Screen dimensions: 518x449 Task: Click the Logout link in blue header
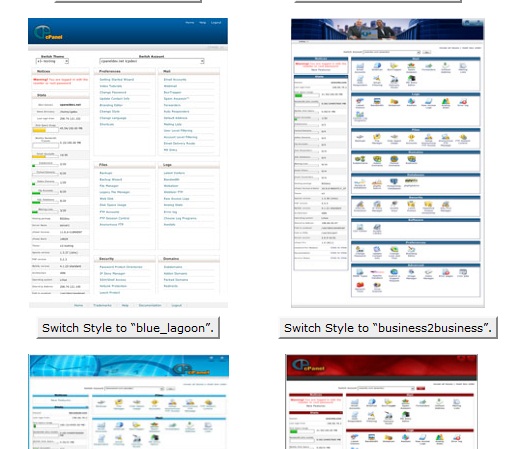(x=216, y=23)
